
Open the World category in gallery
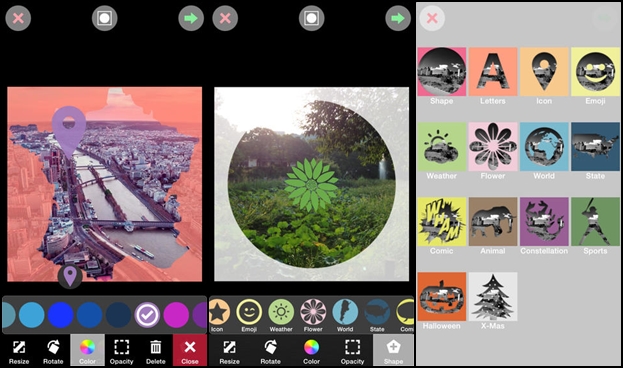coord(544,151)
